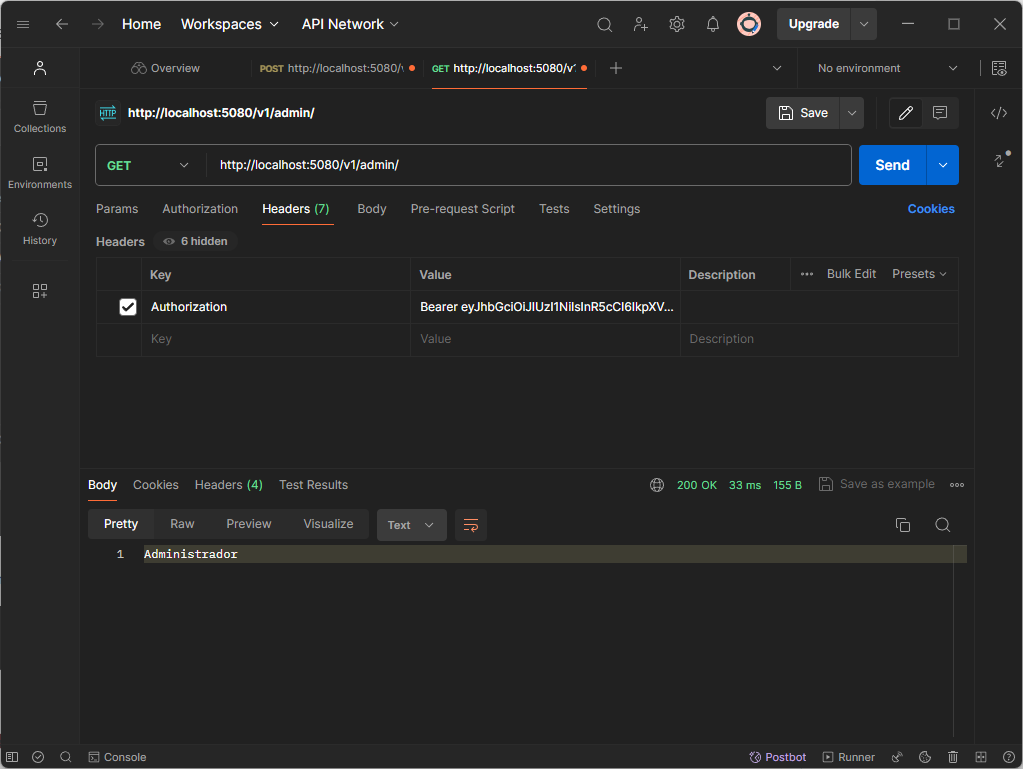Open the Pre-request Script tab
The width and height of the screenshot is (1023, 769).
[463, 209]
